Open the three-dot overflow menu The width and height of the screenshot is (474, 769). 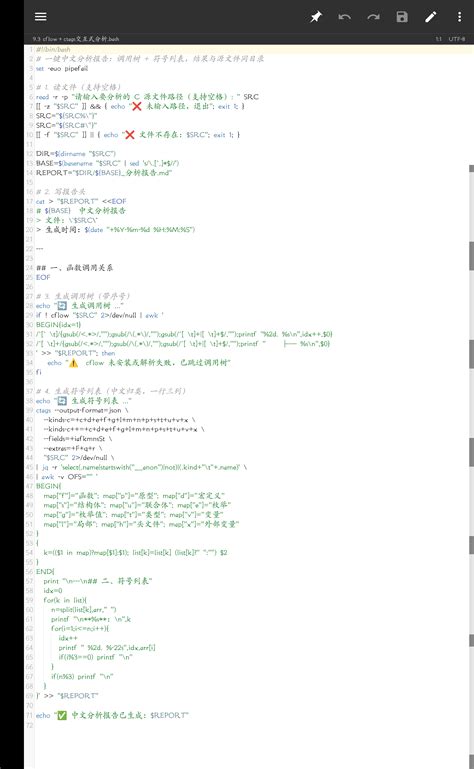[x=459, y=17]
